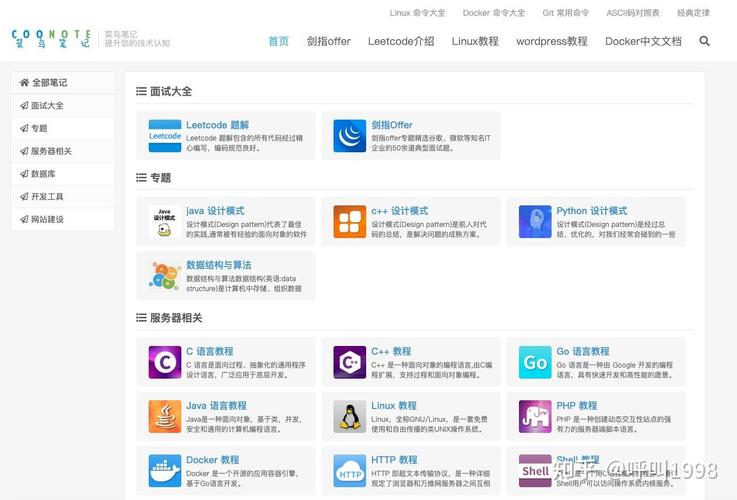
Task: Click the Java 语言教程 coffee cup icon
Action: pos(165,416)
